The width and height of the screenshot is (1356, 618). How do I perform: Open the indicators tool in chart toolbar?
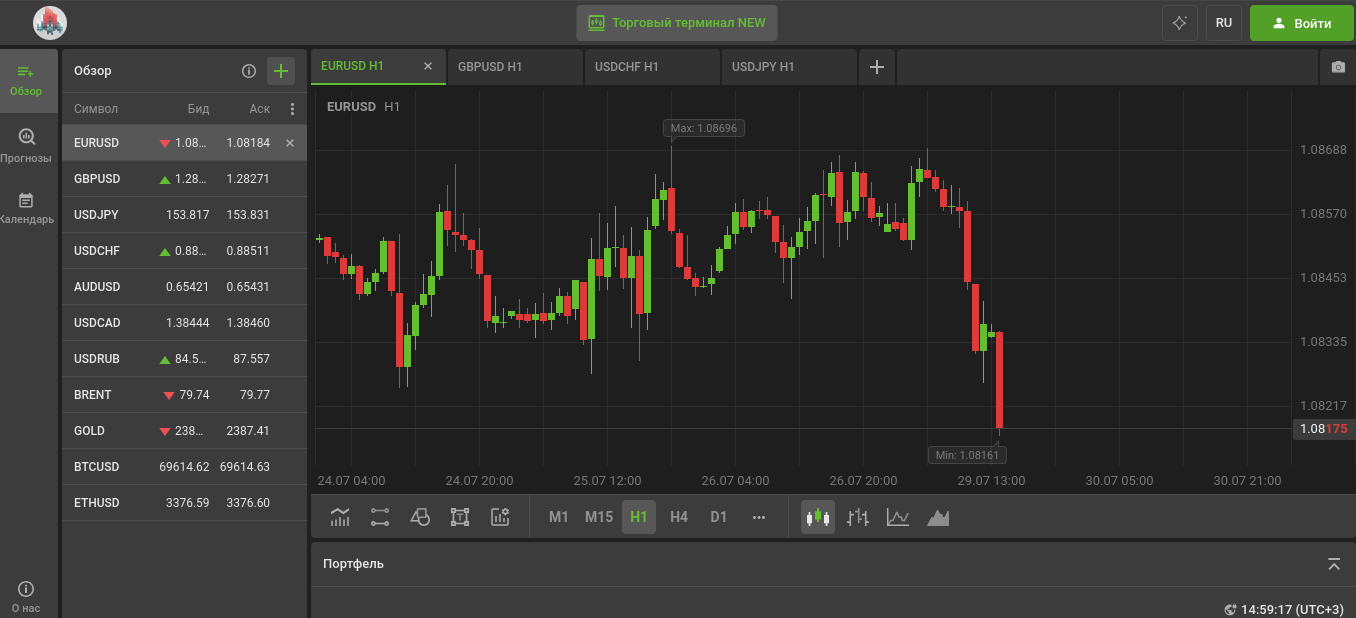coord(340,517)
